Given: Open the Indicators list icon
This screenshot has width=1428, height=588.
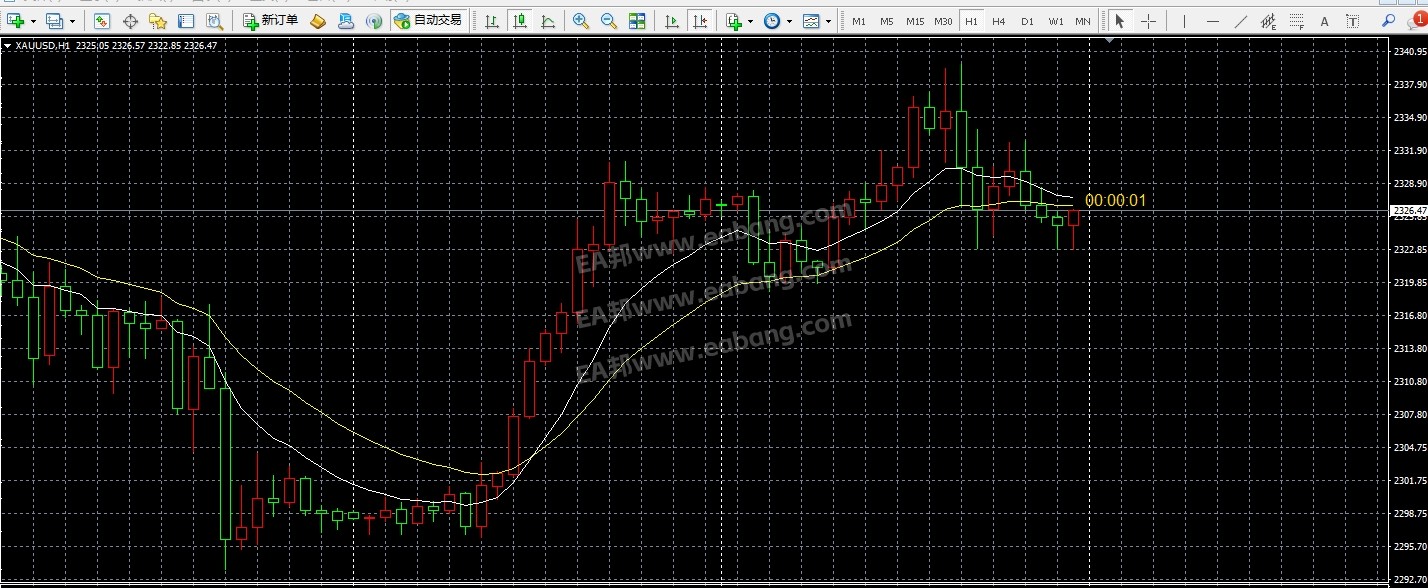Looking at the screenshot, I should 734,21.
